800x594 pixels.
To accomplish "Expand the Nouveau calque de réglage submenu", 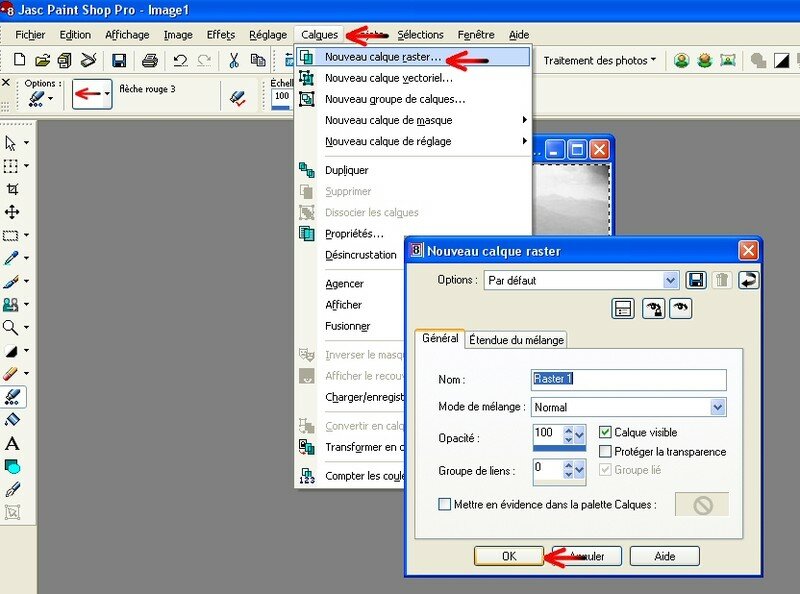I will coord(414,141).
